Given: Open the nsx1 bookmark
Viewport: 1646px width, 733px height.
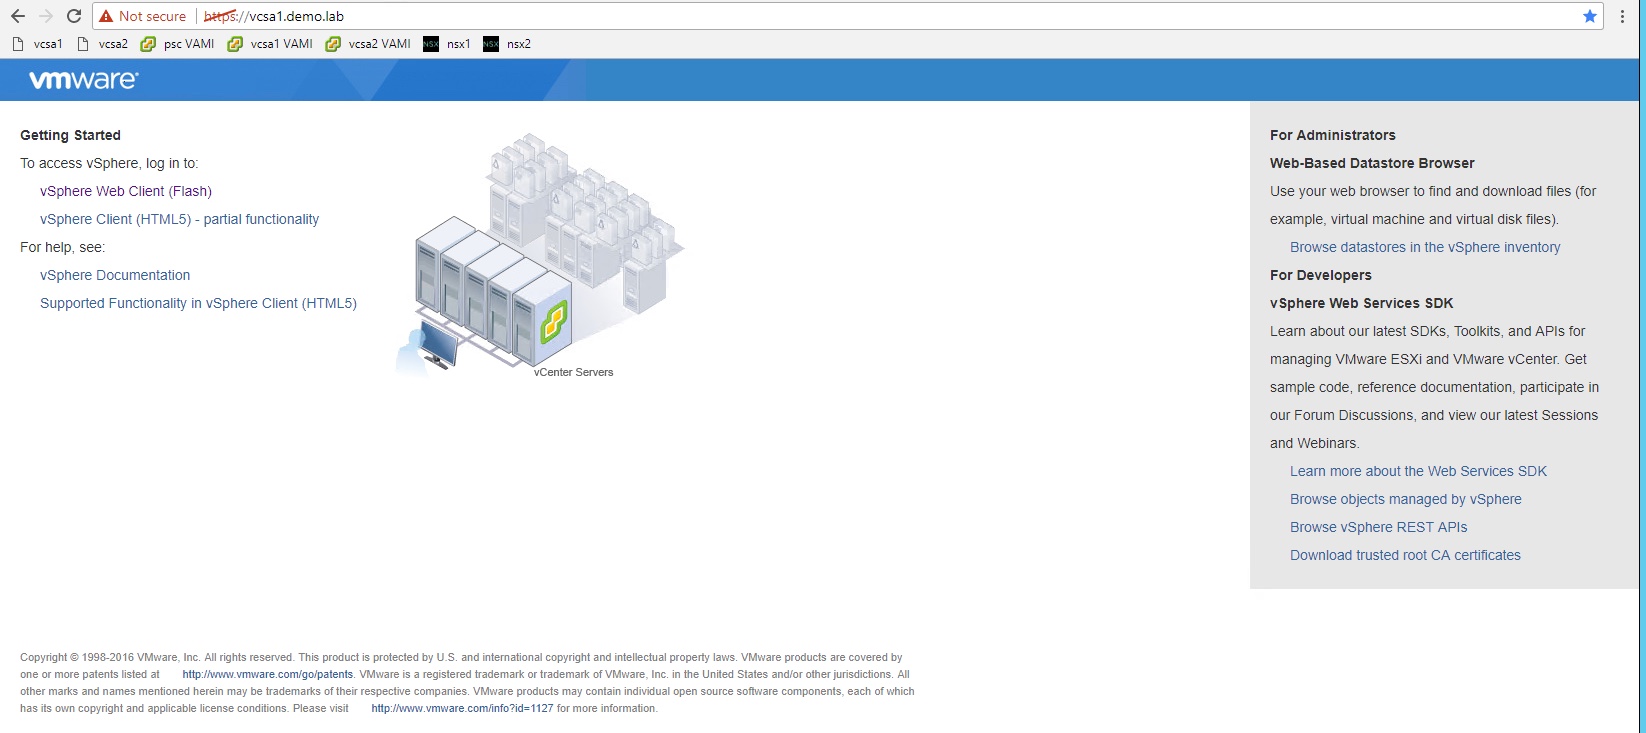Looking at the screenshot, I should click(447, 44).
